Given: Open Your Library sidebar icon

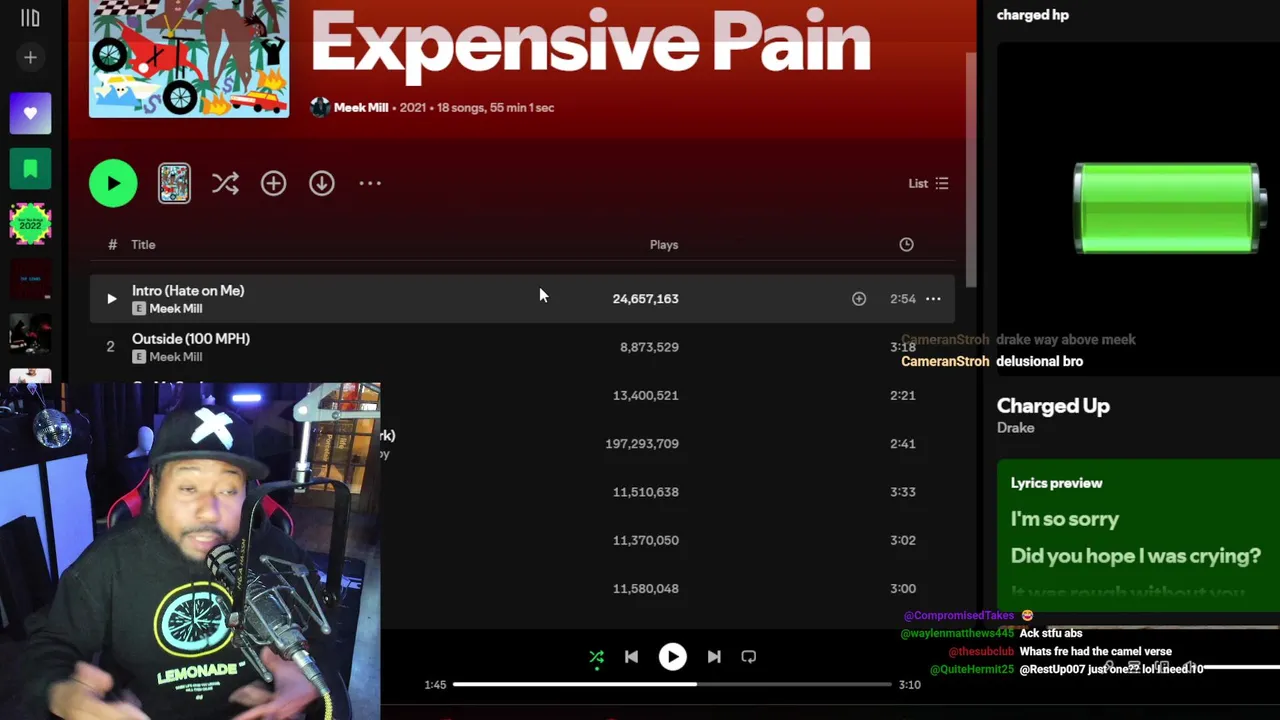Looking at the screenshot, I should click(30, 18).
